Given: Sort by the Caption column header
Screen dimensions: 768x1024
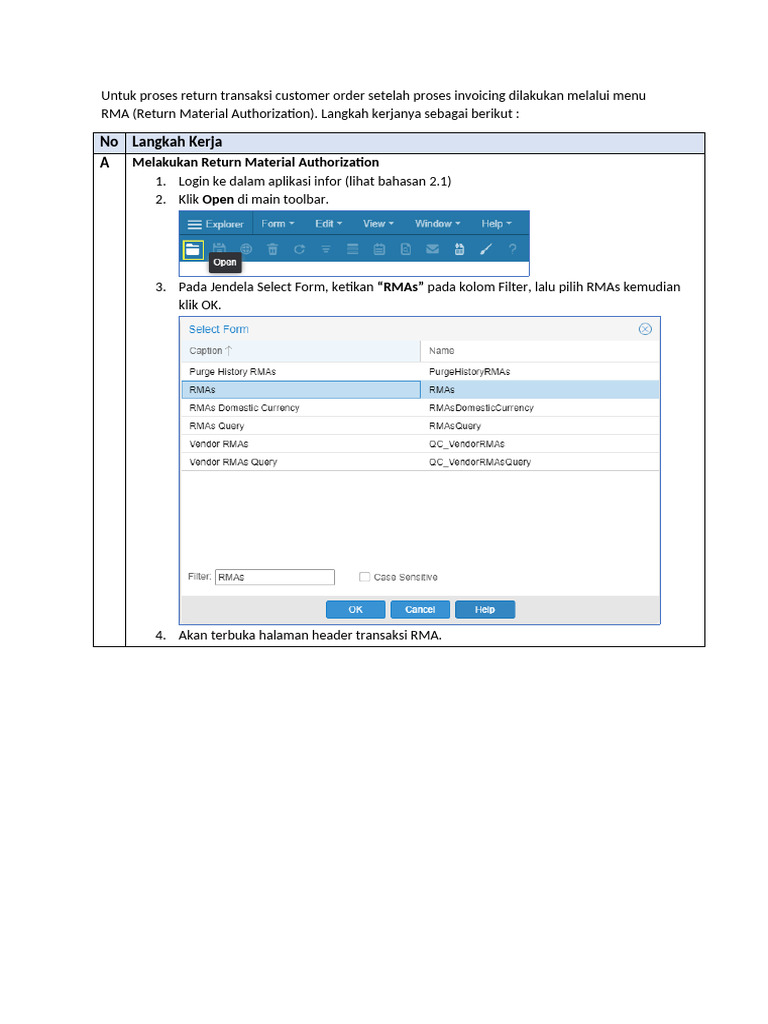Looking at the screenshot, I should click(x=301, y=351).
